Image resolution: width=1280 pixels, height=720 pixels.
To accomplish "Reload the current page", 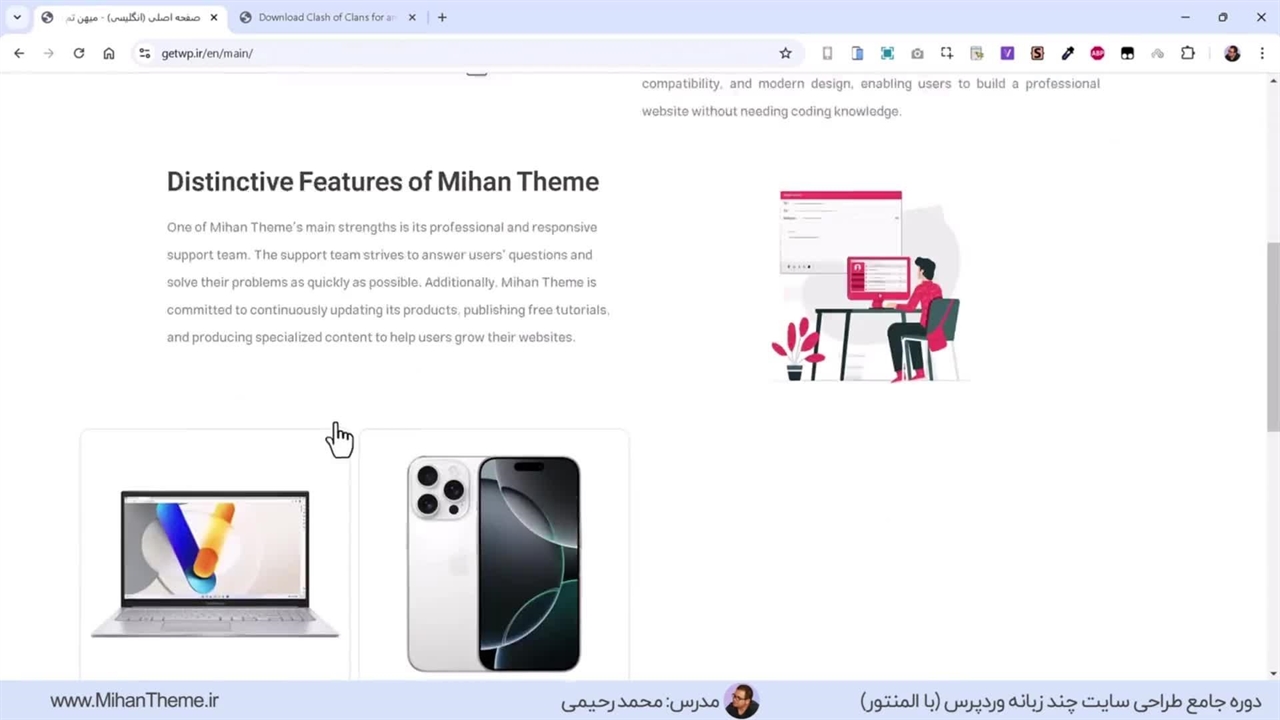I will point(79,53).
